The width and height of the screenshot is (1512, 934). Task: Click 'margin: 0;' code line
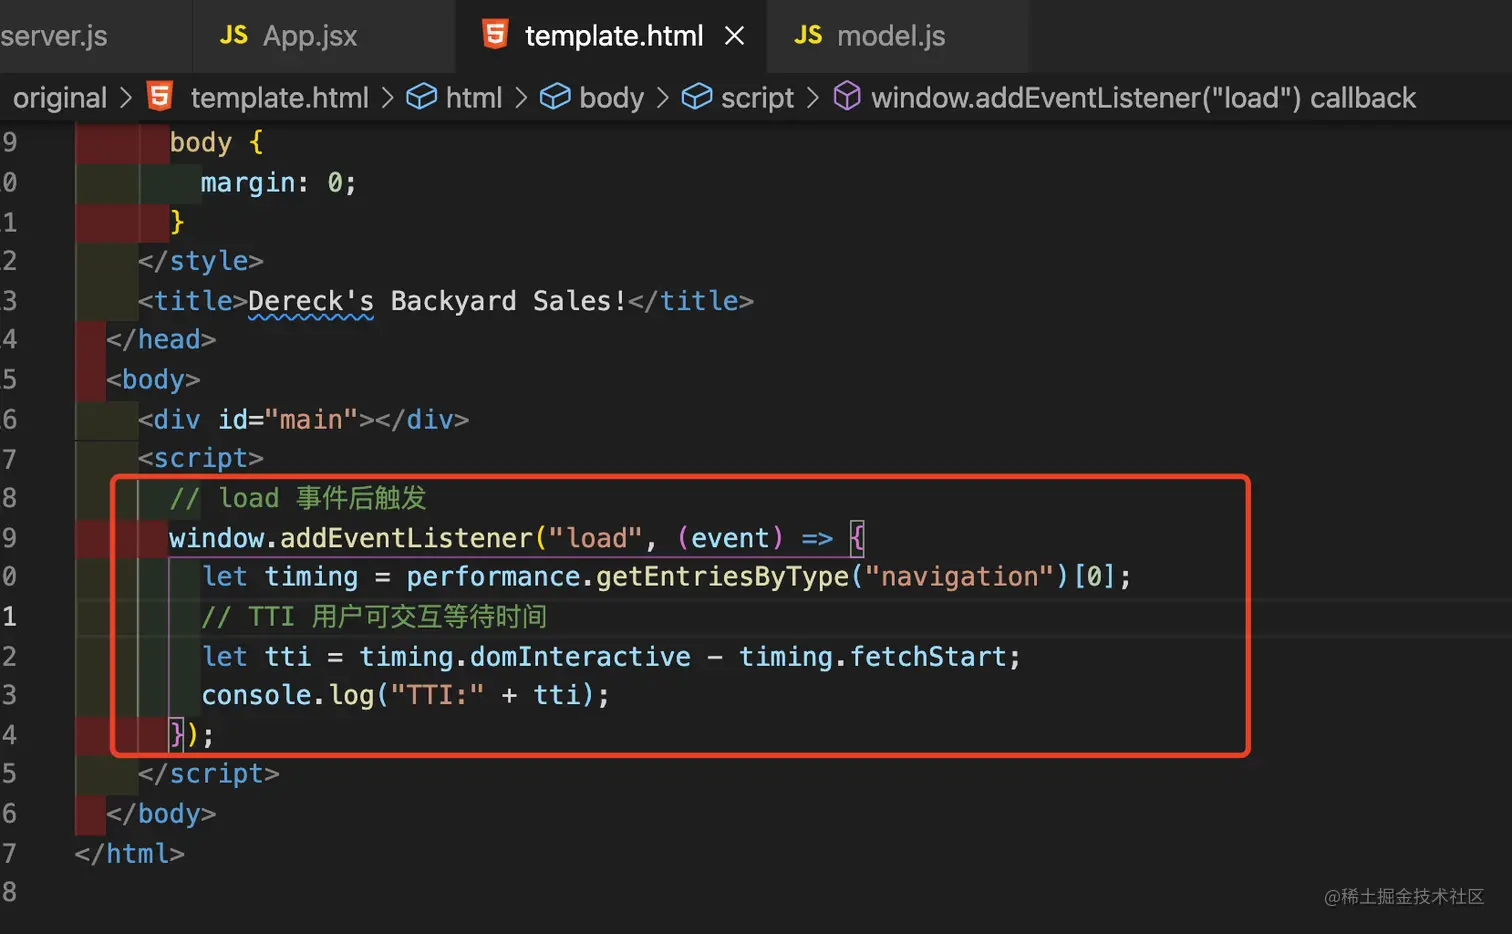tap(278, 183)
